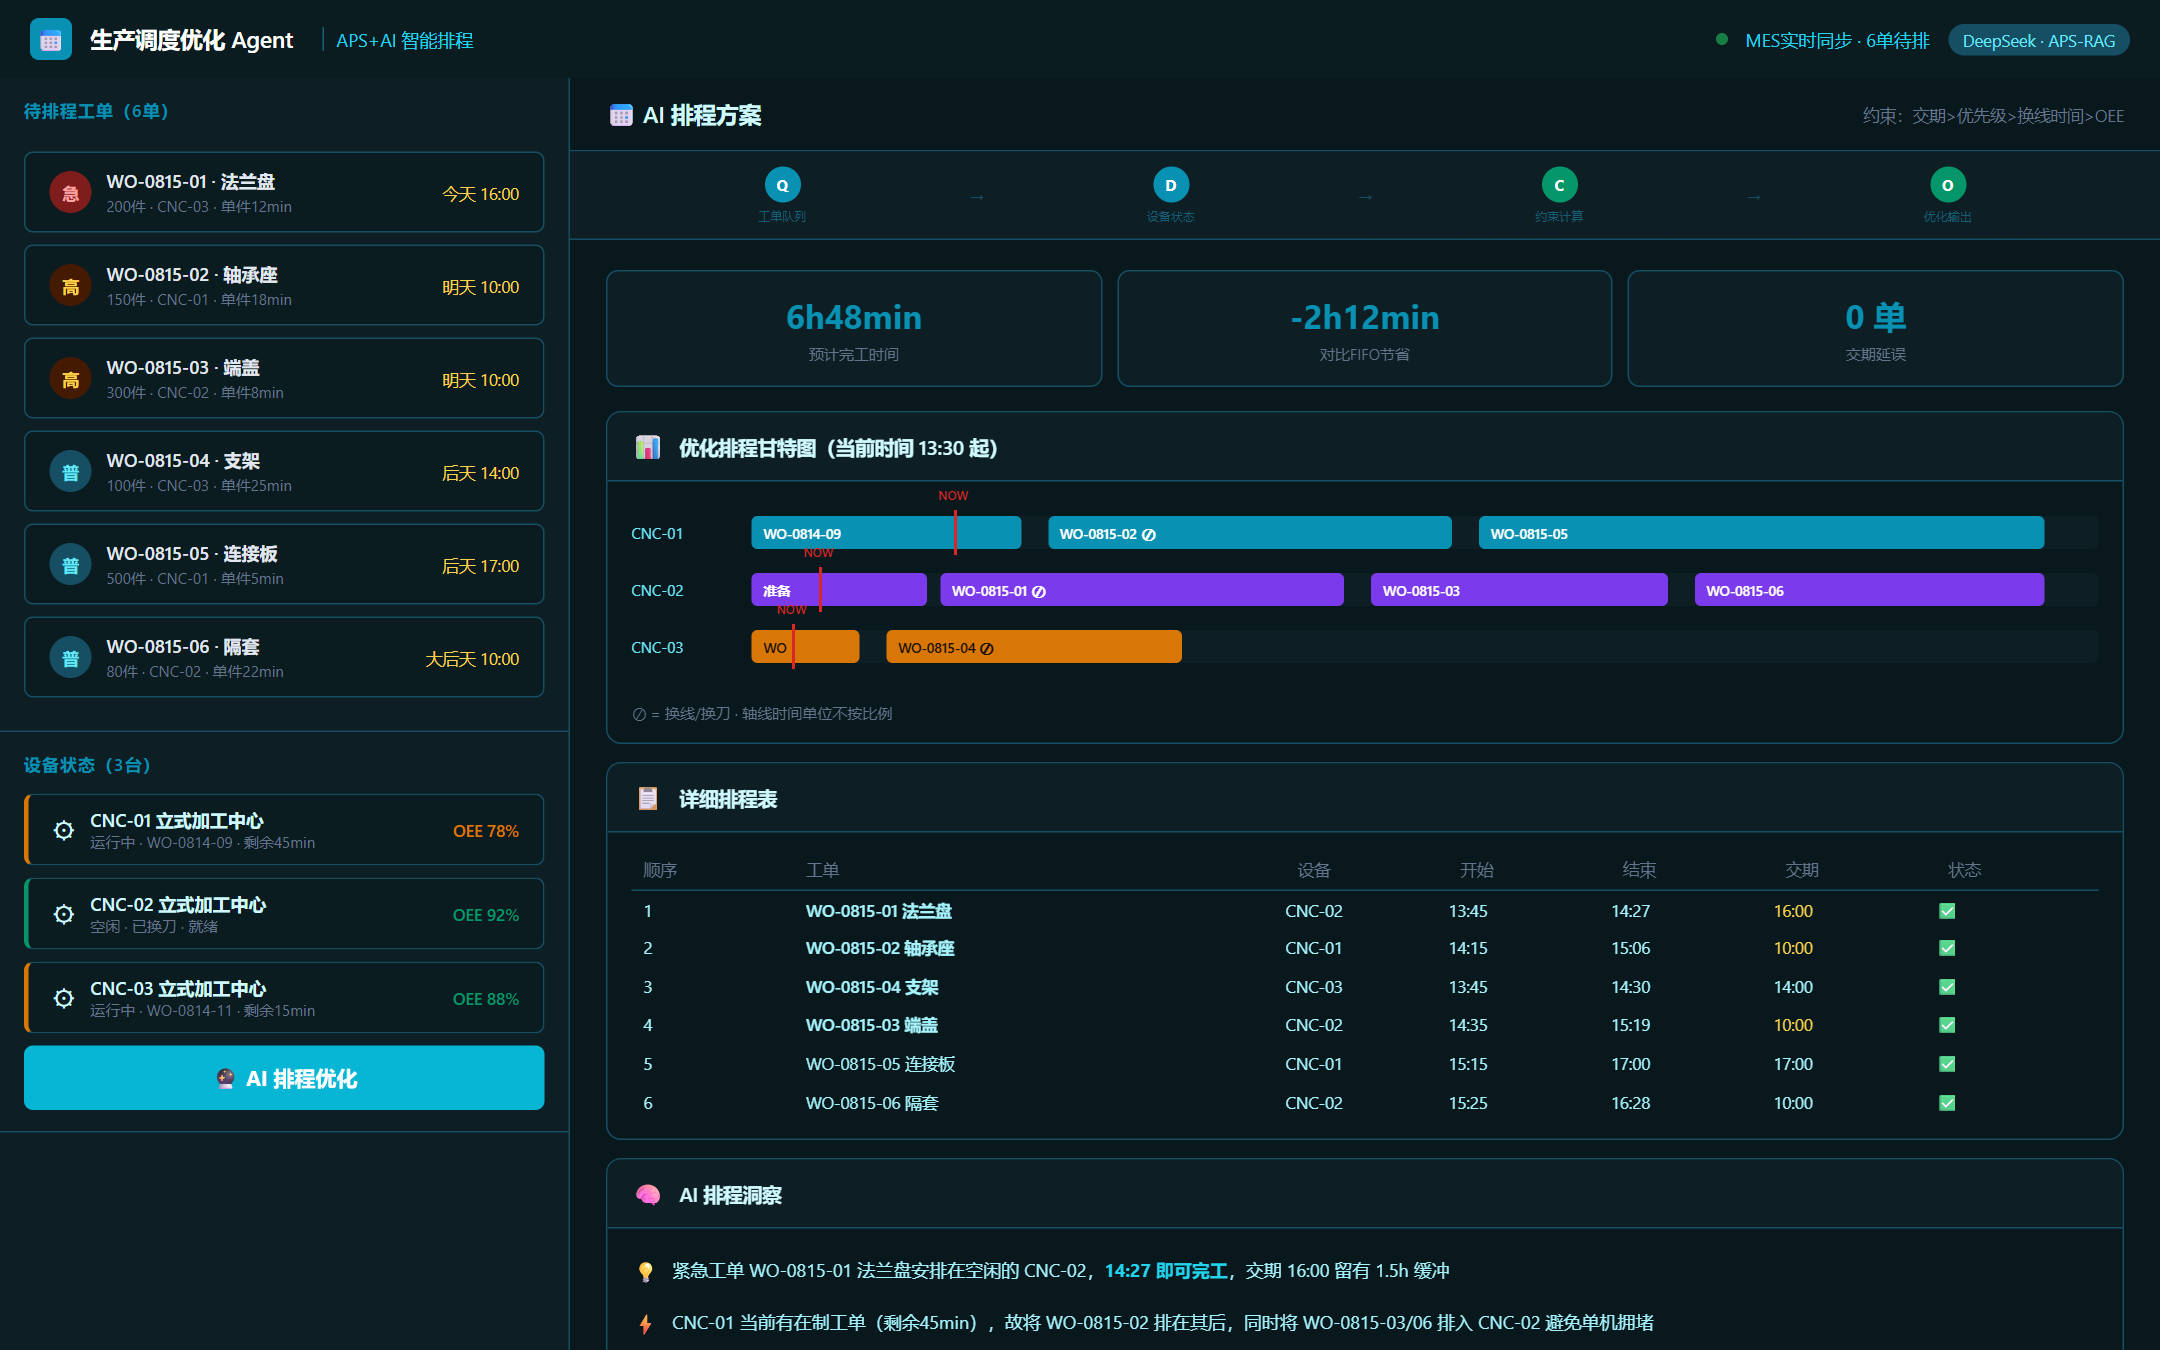
Task: Click the 14:27 end time cell
Action: click(1630, 911)
